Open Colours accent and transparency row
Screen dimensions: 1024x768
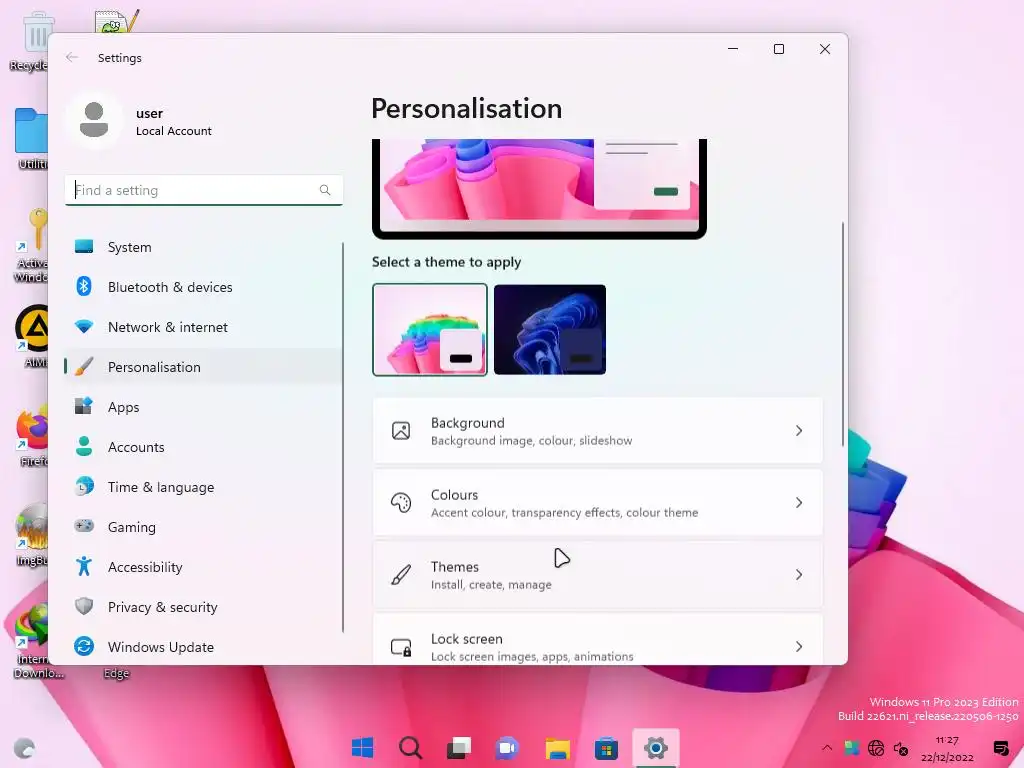pyautogui.click(x=598, y=503)
